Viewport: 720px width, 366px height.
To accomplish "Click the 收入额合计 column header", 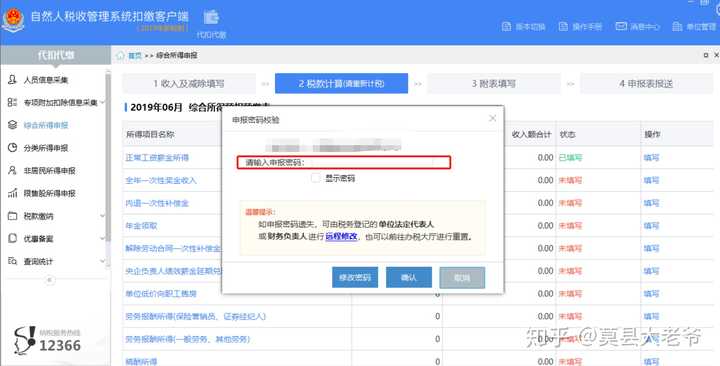I will click(x=531, y=135).
